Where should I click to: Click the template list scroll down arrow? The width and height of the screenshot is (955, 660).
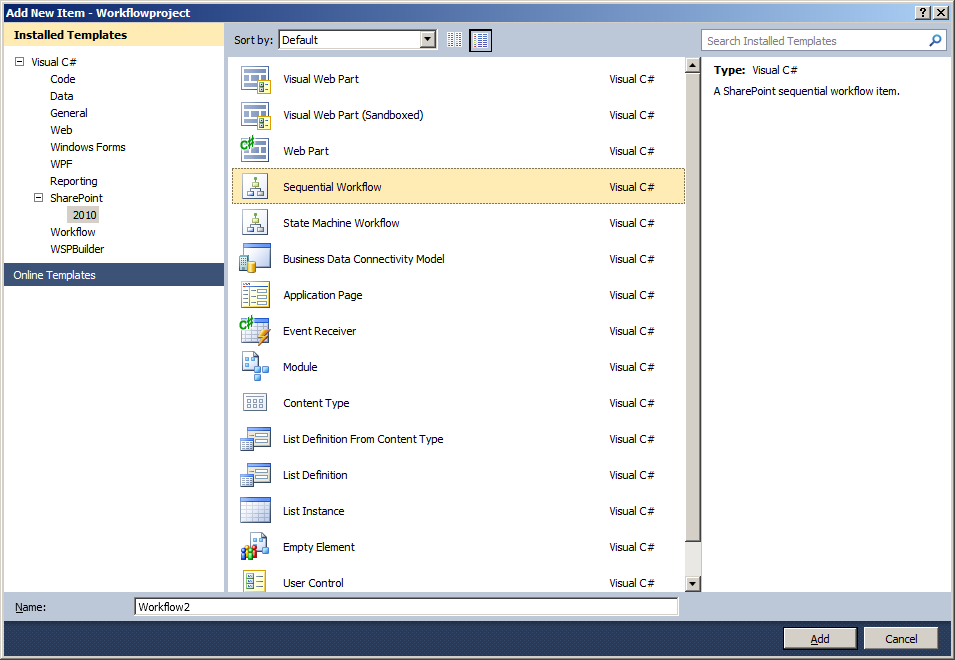point(692,584)
